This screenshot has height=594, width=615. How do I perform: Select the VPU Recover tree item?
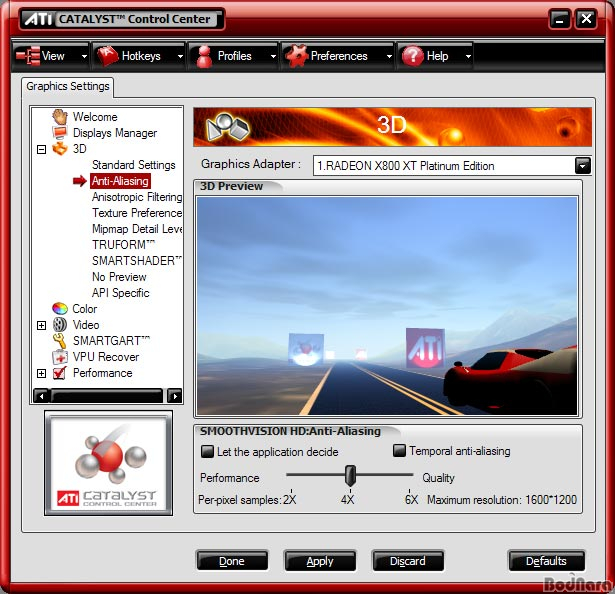(106, 357)
